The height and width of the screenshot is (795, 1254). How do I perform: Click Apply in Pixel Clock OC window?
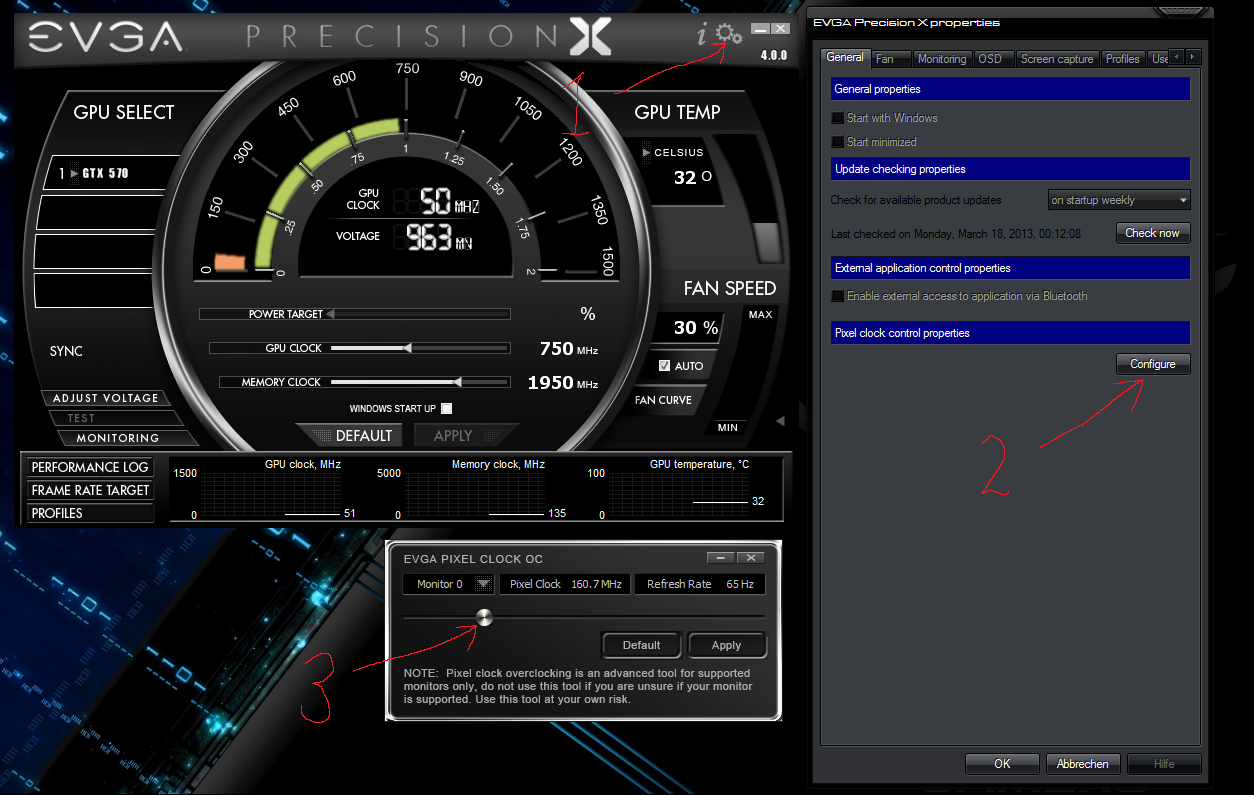(726, 645)
